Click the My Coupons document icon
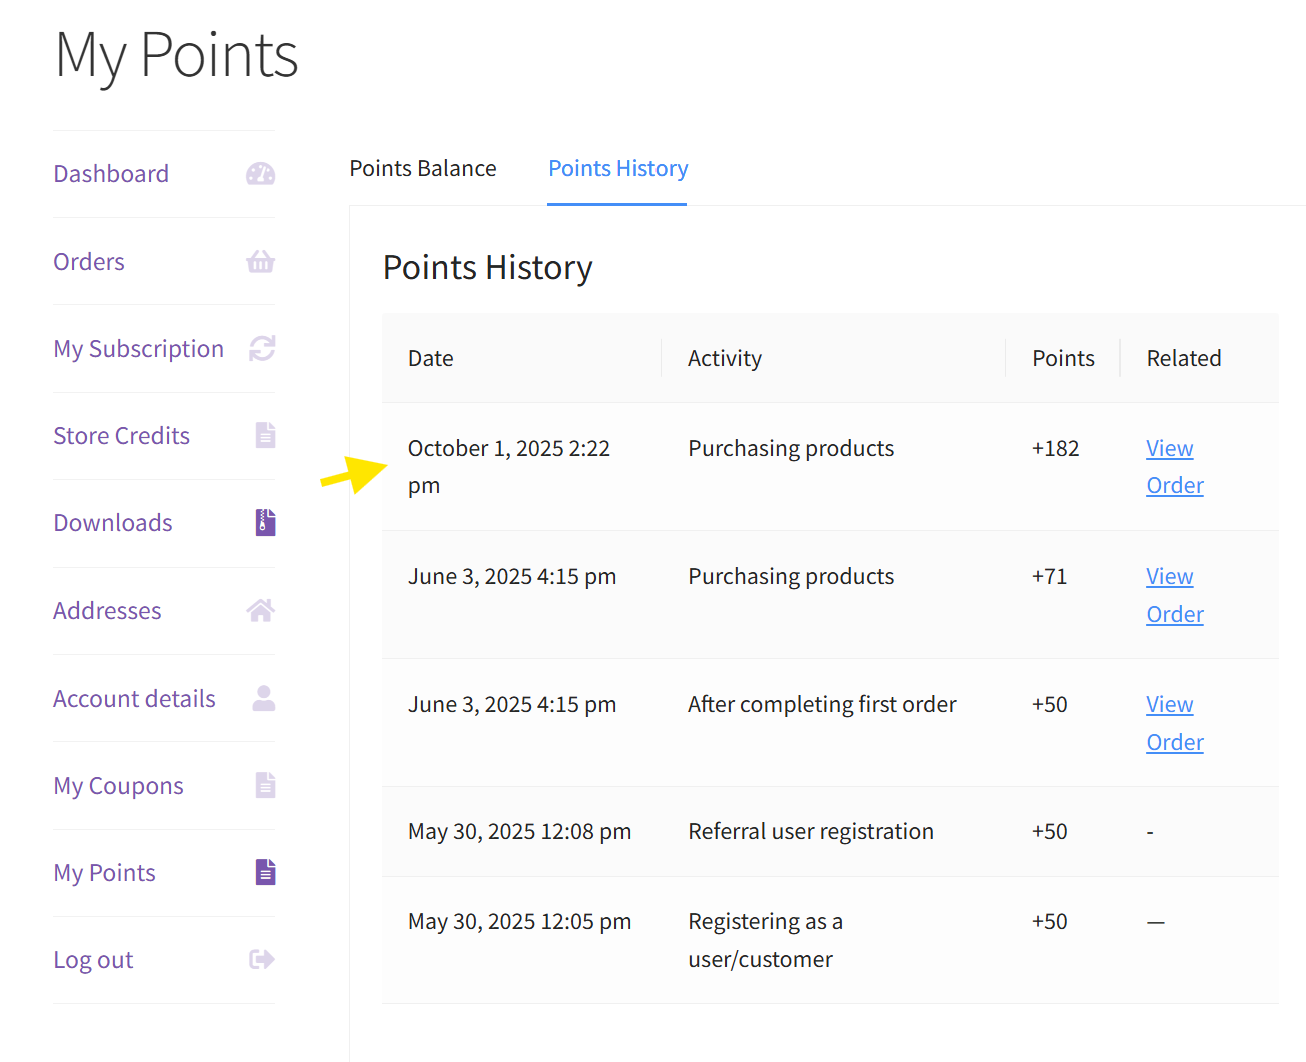The height and width of the screenshot is (1062, 1306). [265, 785]
